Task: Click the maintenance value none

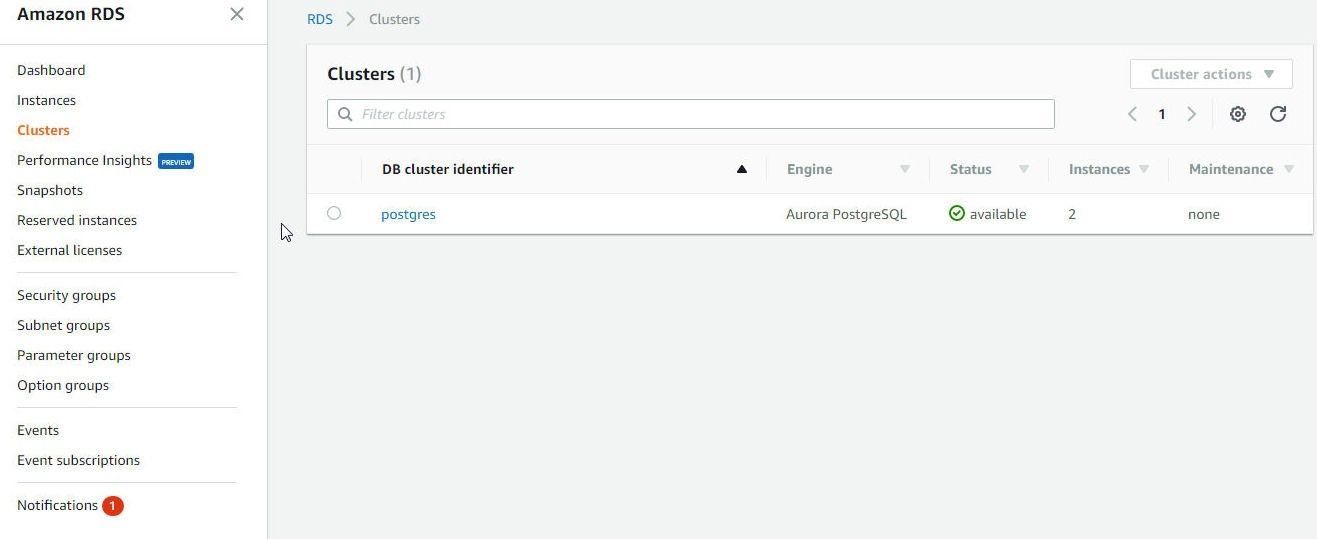Action: (1204, 214)
